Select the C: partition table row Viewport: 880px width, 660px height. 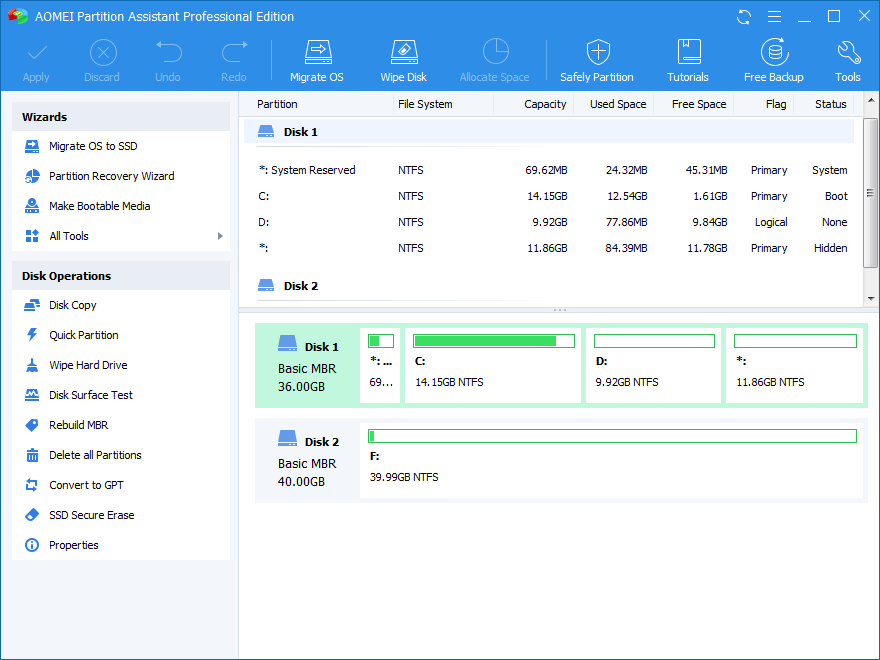coord(550,196)
